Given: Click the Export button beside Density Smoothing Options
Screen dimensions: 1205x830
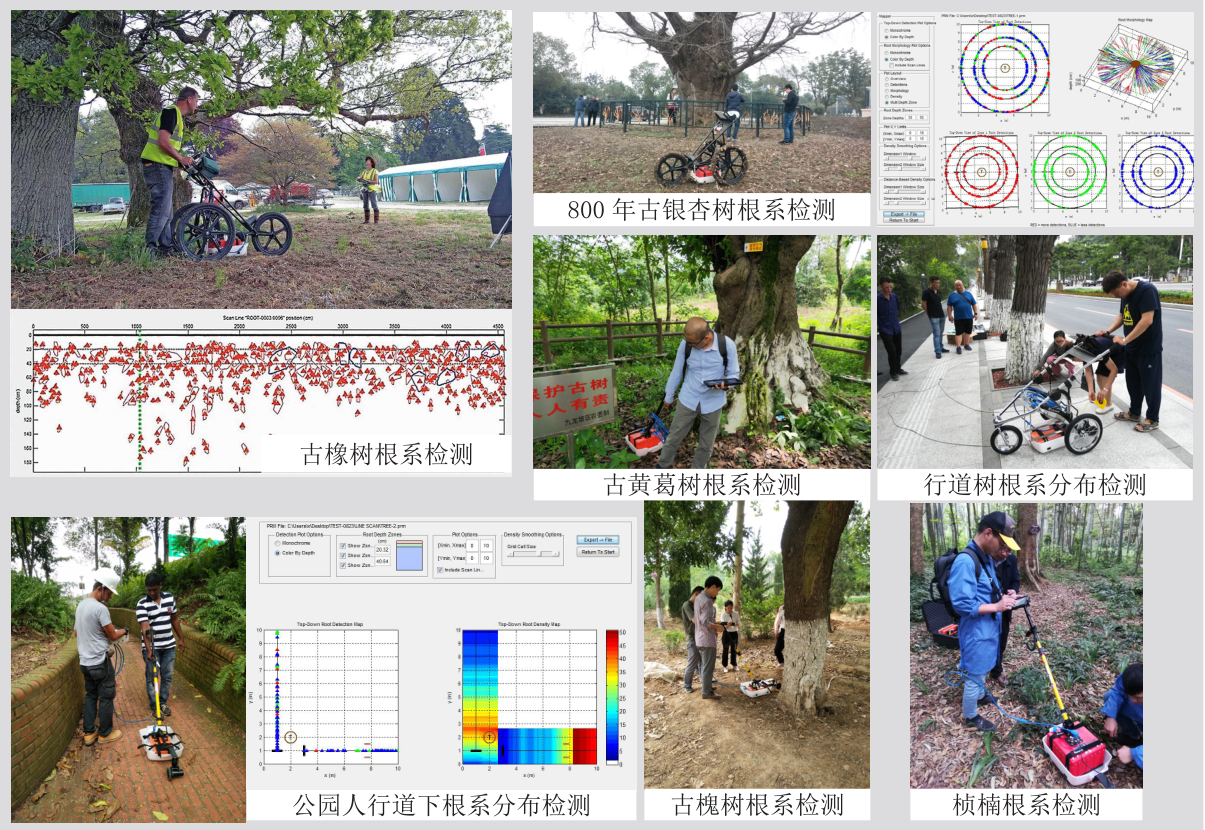Looking at the screenshot, I should click(x=596, y=540).
